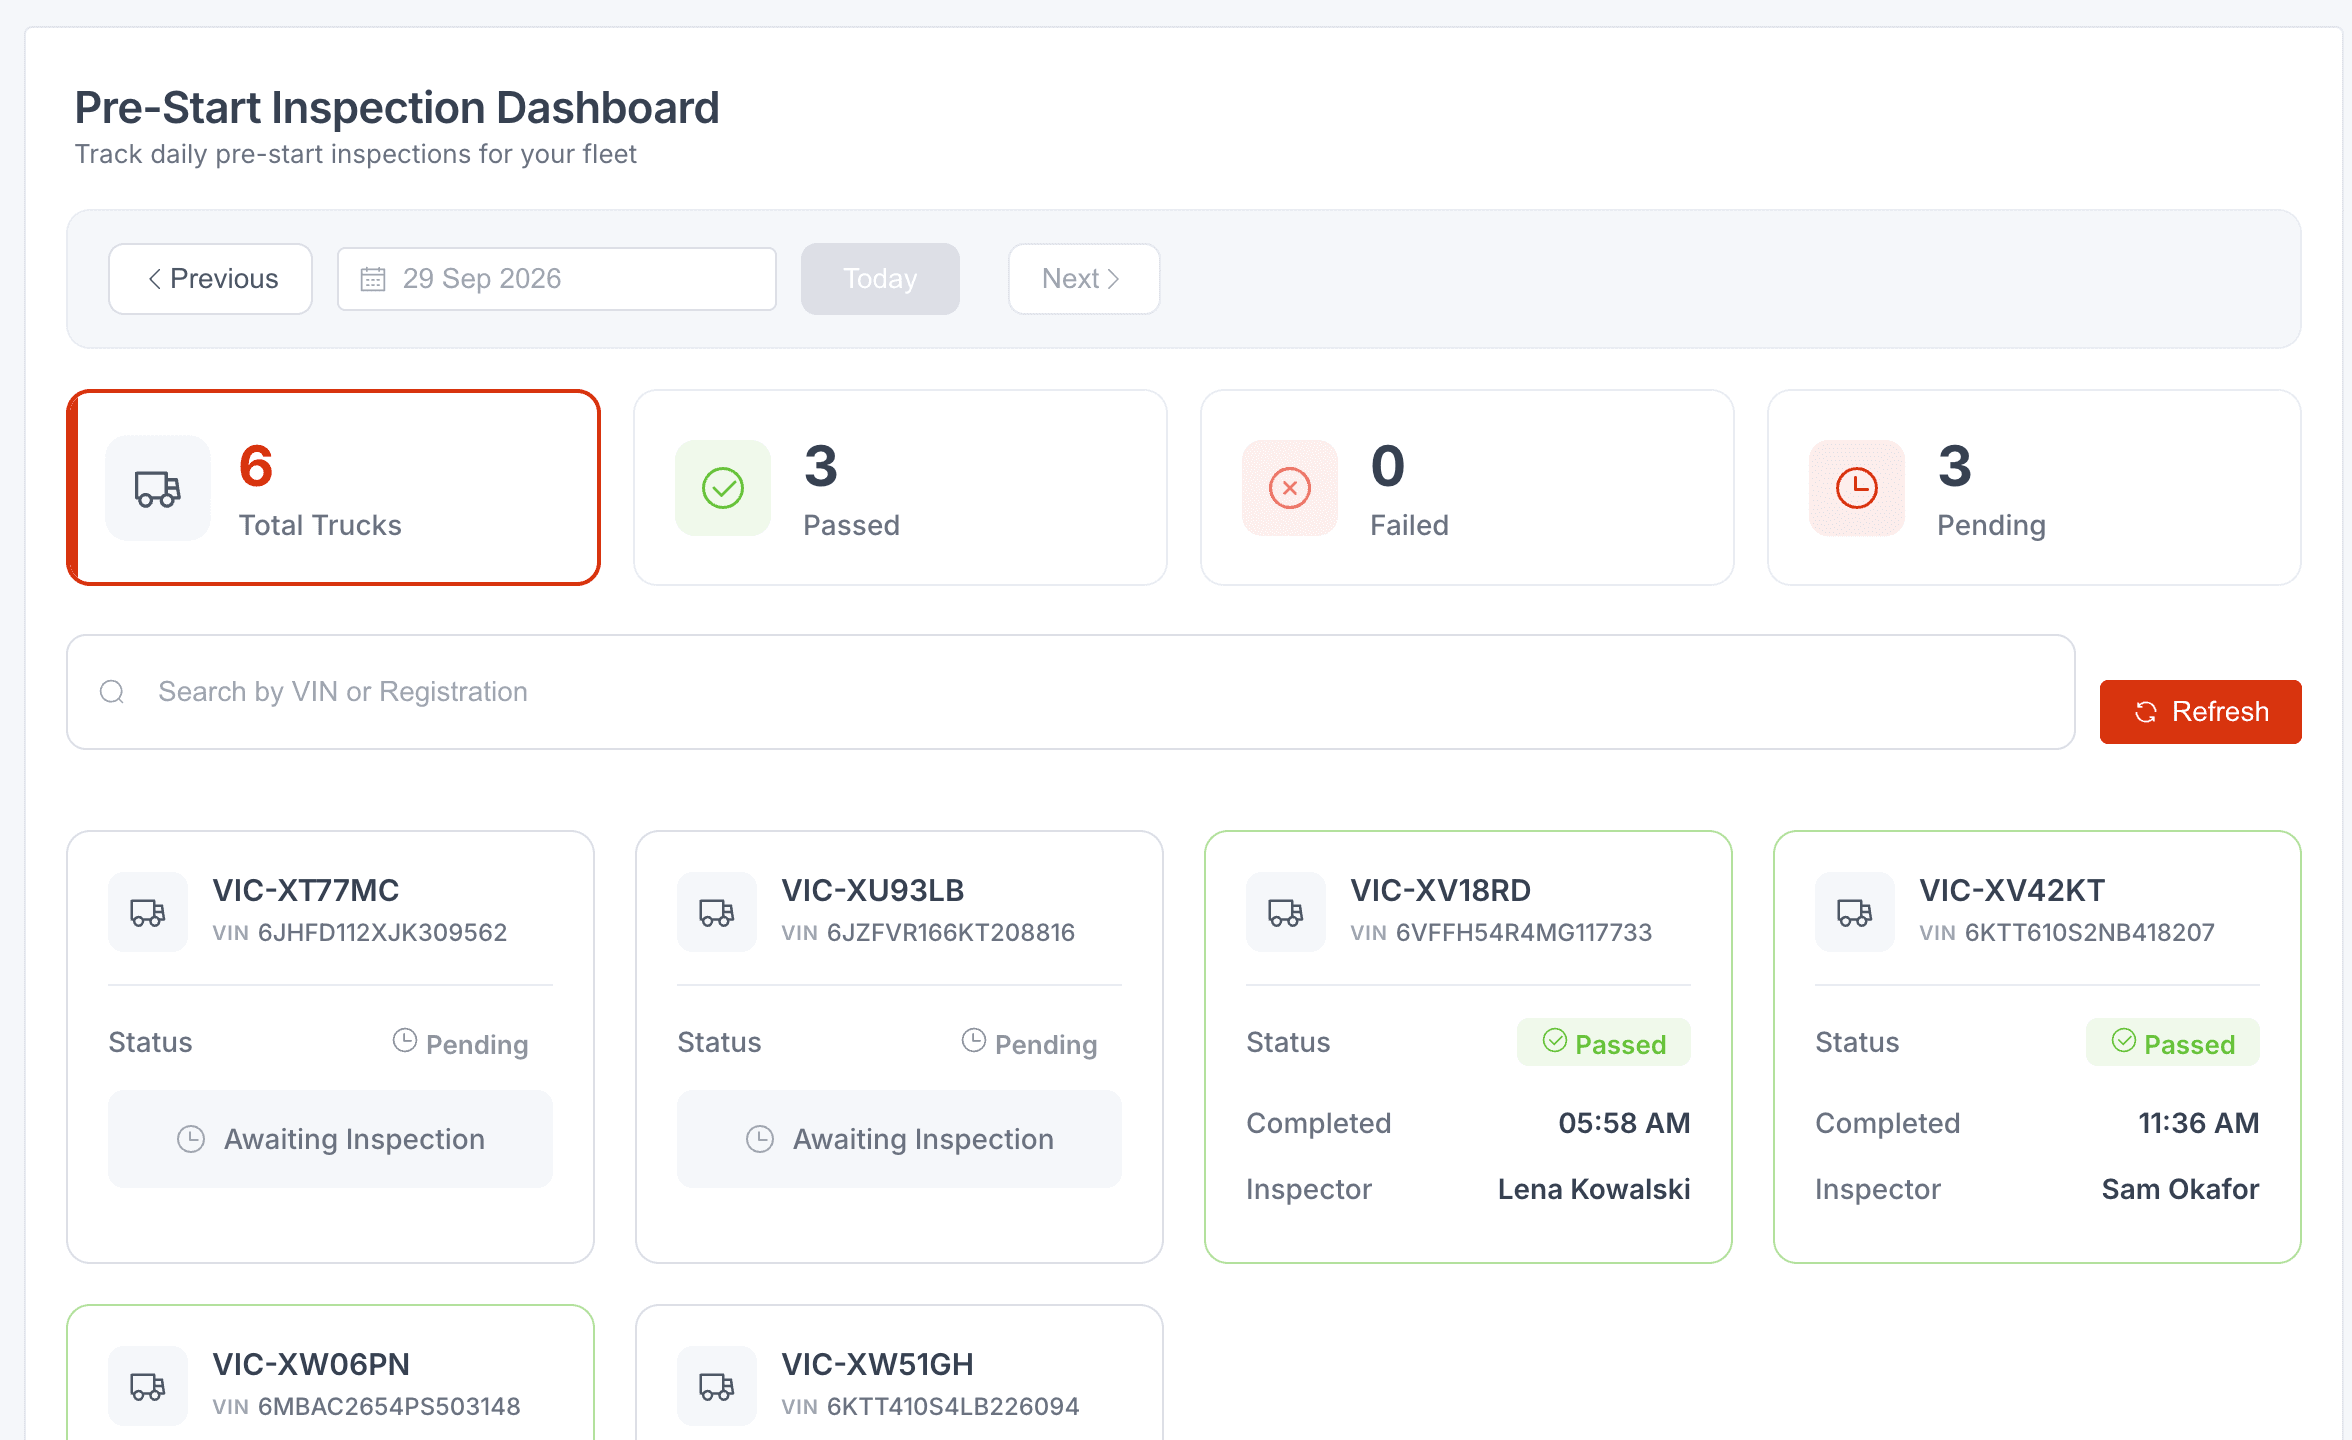This screenshot has width=2352, height=1440.
Task: Click registration VIC-XW06PN
Action: [x=311, y=1364]
